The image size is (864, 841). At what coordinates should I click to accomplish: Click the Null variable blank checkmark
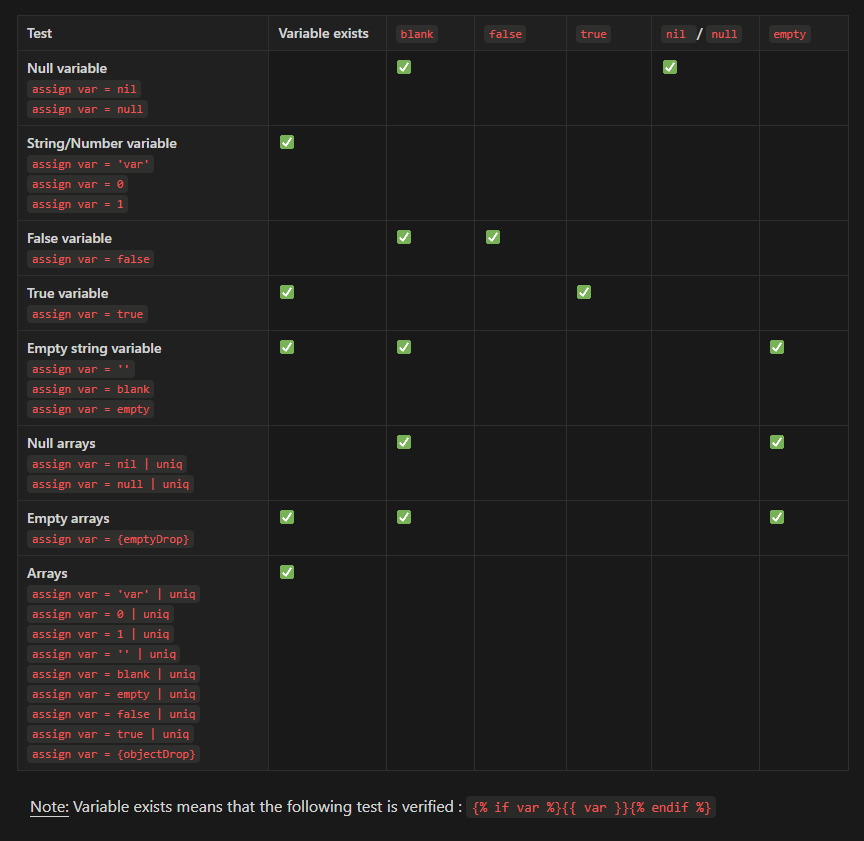tap(404, 67)
